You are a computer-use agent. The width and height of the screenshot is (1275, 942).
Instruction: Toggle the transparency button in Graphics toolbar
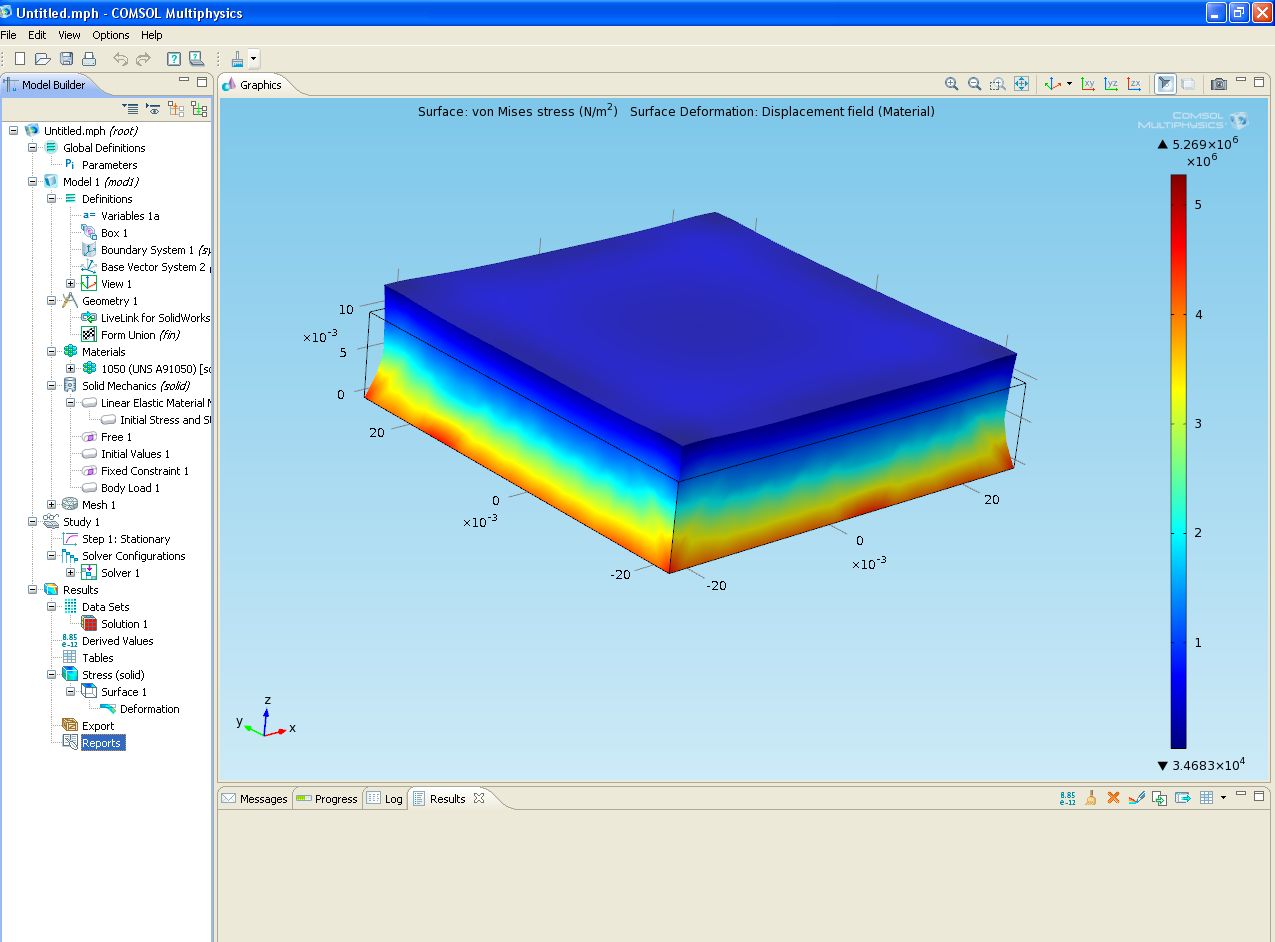[x=1188, y=85]
